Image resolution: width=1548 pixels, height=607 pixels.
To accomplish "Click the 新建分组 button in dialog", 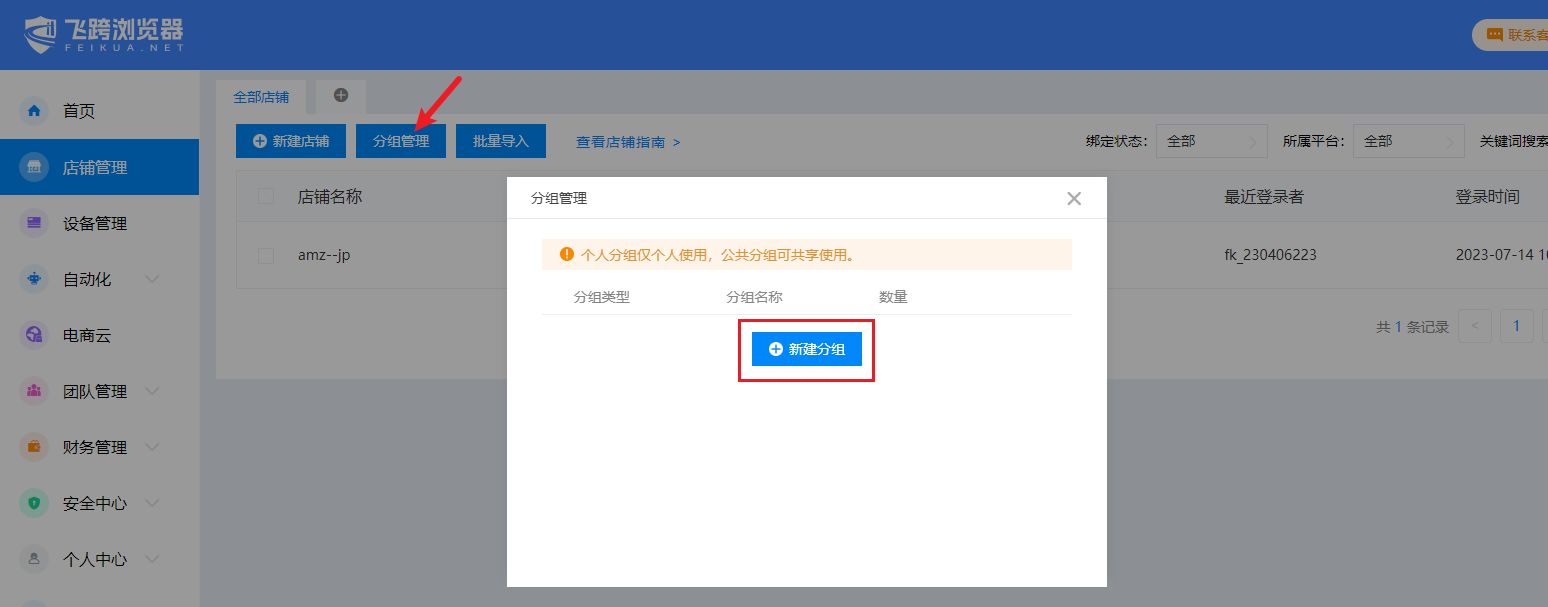I will point(806,349).
